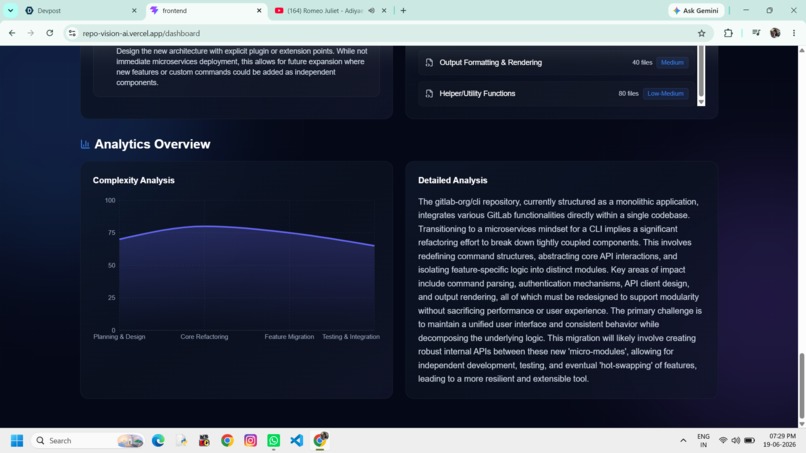Click the Output Formatting file icon
This screenshot has width=806, height=453.
click(429, 63)
